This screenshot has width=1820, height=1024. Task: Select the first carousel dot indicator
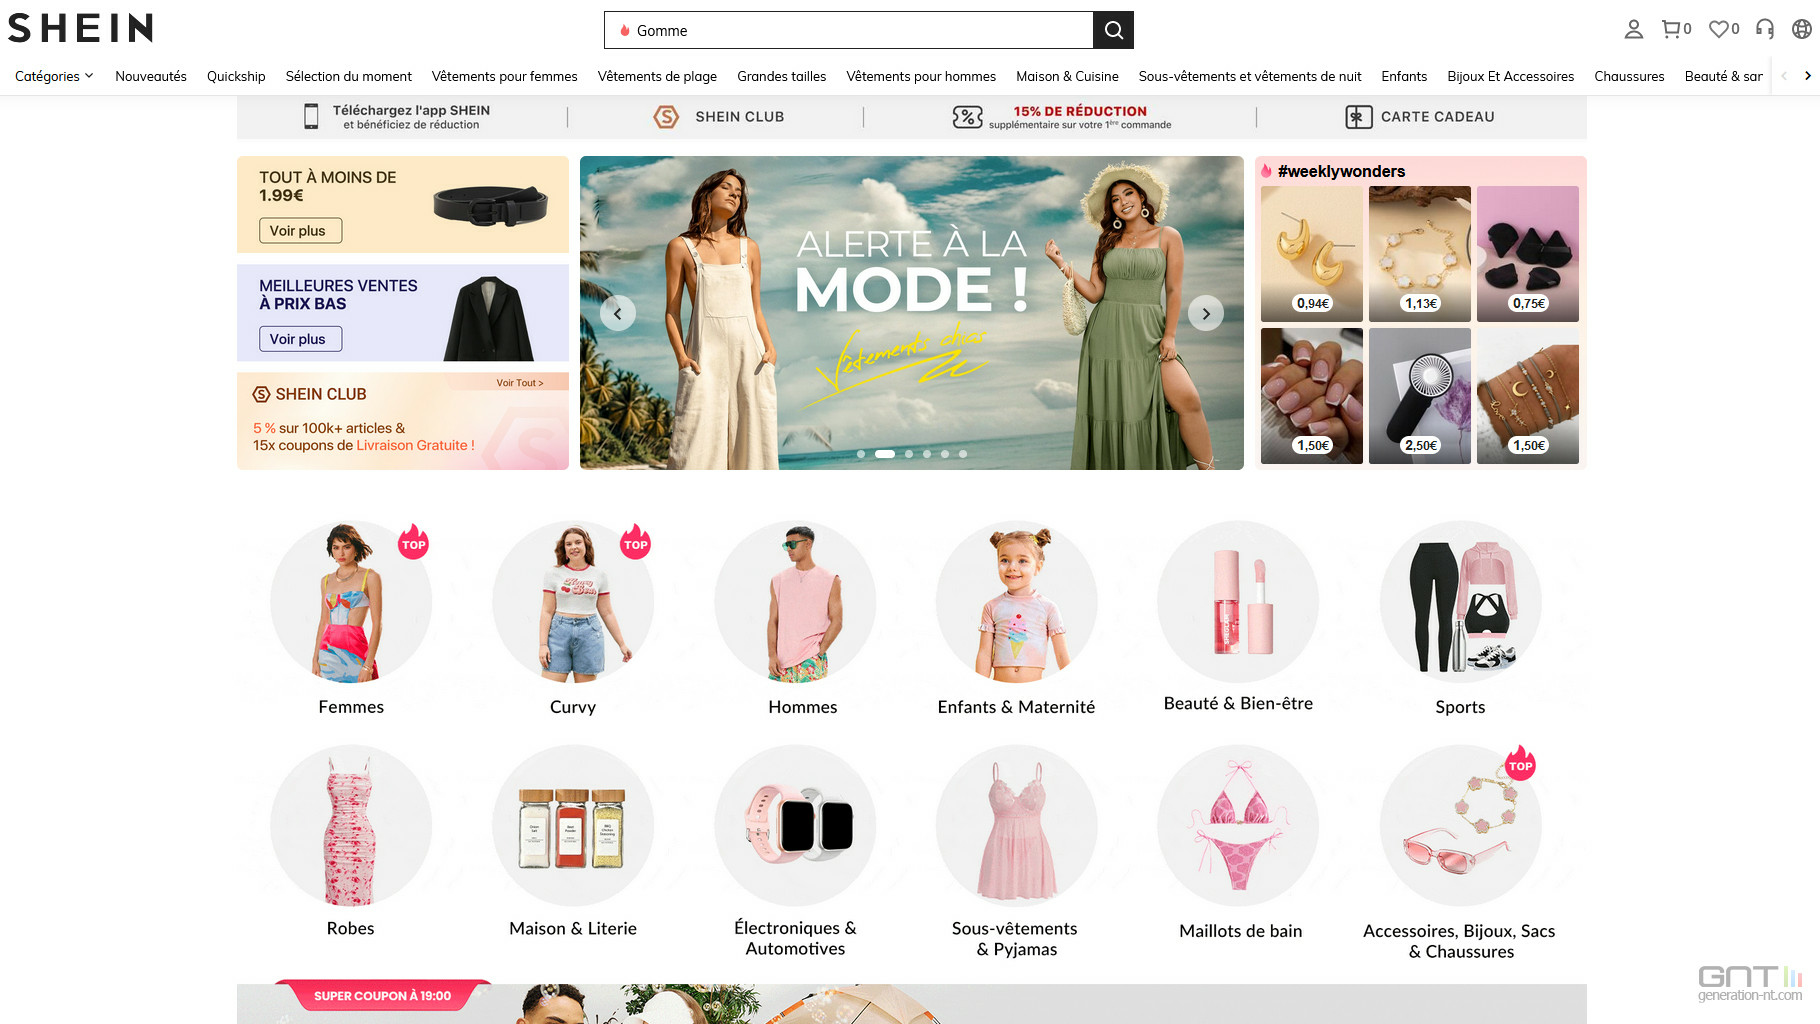(861, 454)
